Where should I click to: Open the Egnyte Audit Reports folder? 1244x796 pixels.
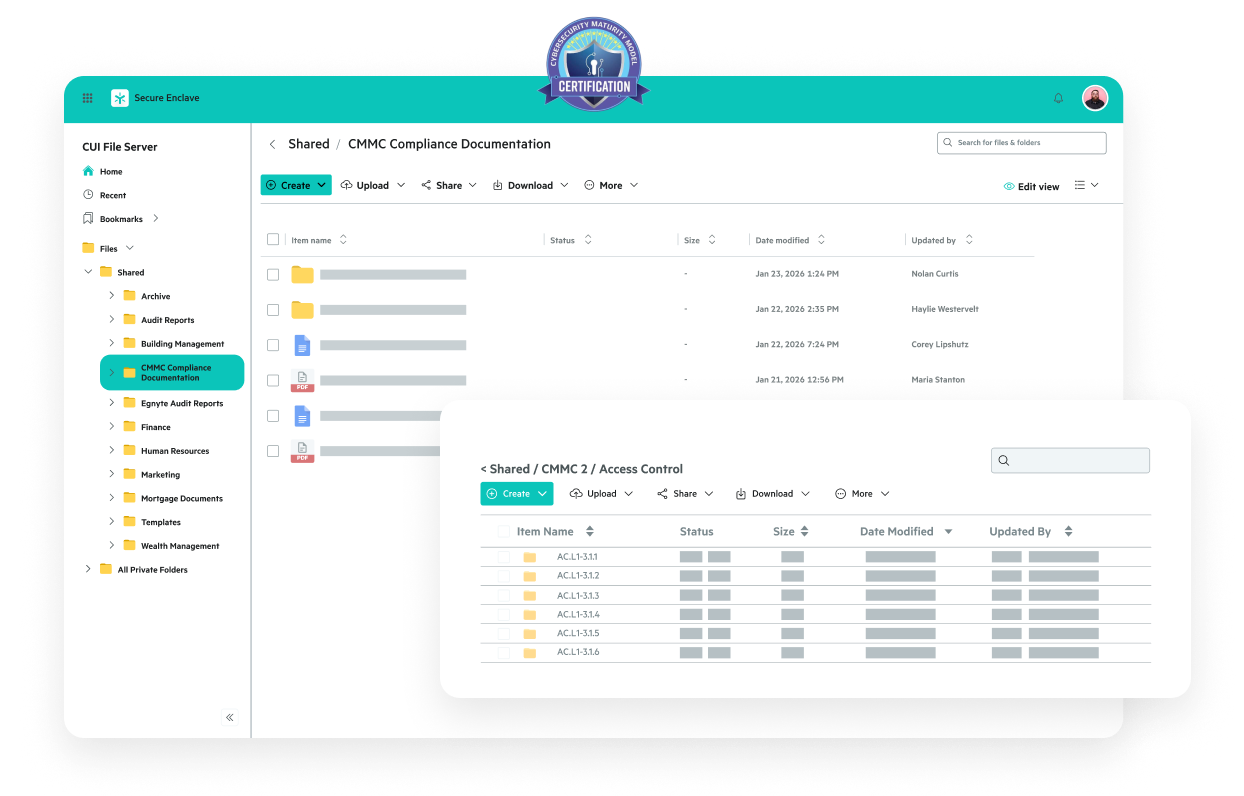point(173,403)
